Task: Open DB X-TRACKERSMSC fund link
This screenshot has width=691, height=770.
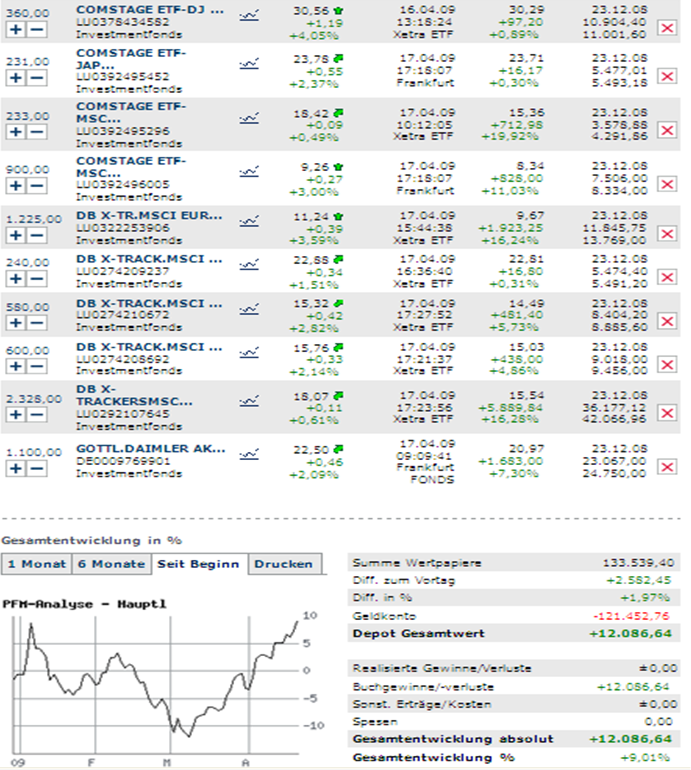Action: point(134,395)
